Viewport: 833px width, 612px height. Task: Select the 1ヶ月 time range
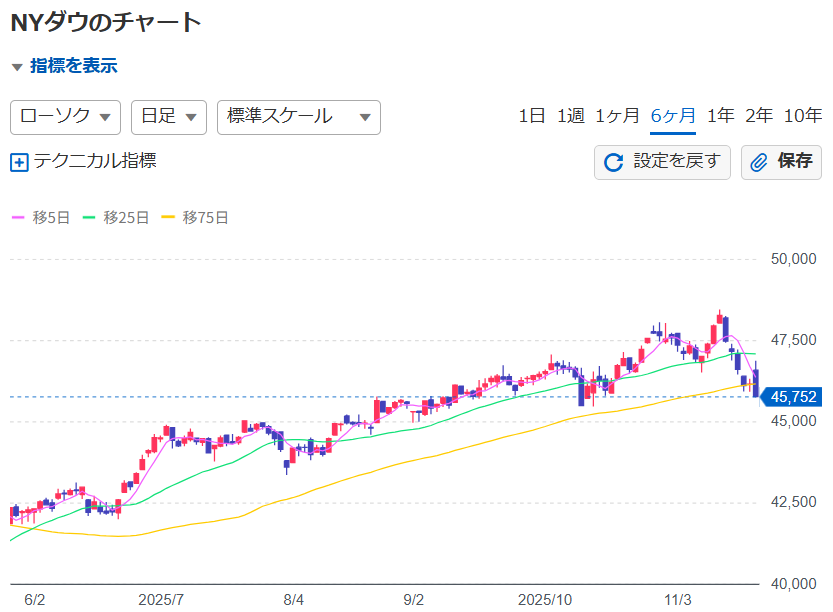click(617, 116)
